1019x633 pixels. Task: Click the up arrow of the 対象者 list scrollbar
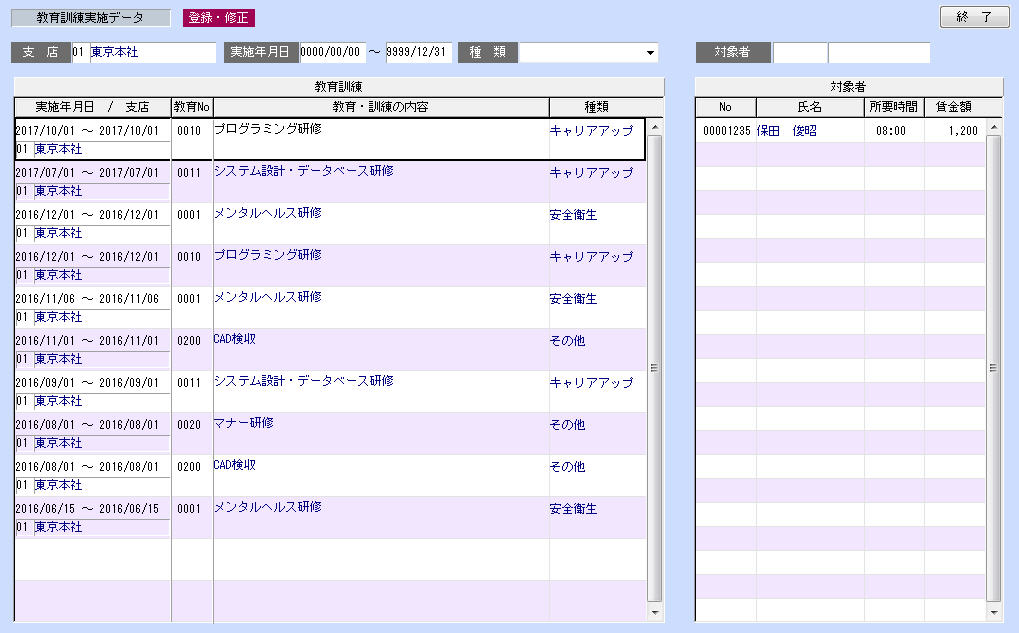click(x=994, y=127)
